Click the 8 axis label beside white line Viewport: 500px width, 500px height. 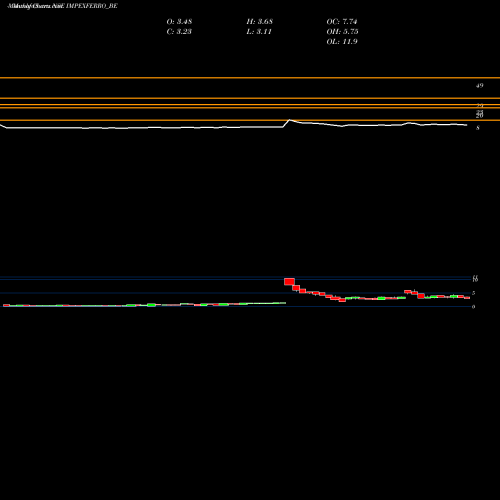click(x=478, y=128)
